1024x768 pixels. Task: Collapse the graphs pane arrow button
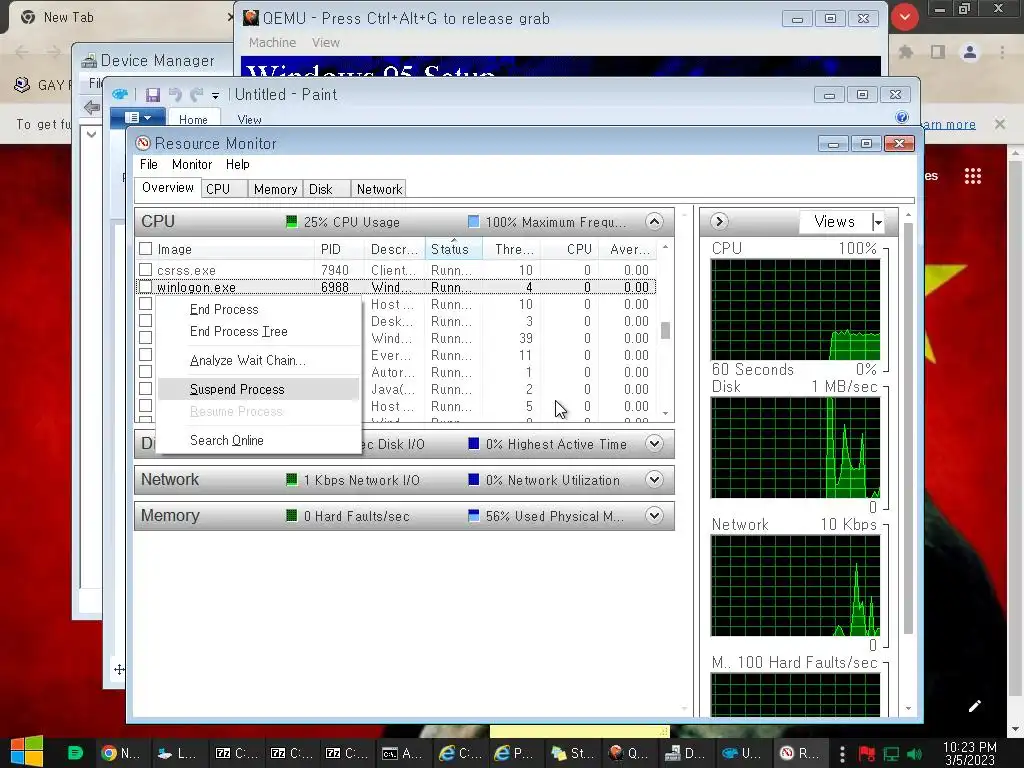pyautogui.click(x=719, y=221)
